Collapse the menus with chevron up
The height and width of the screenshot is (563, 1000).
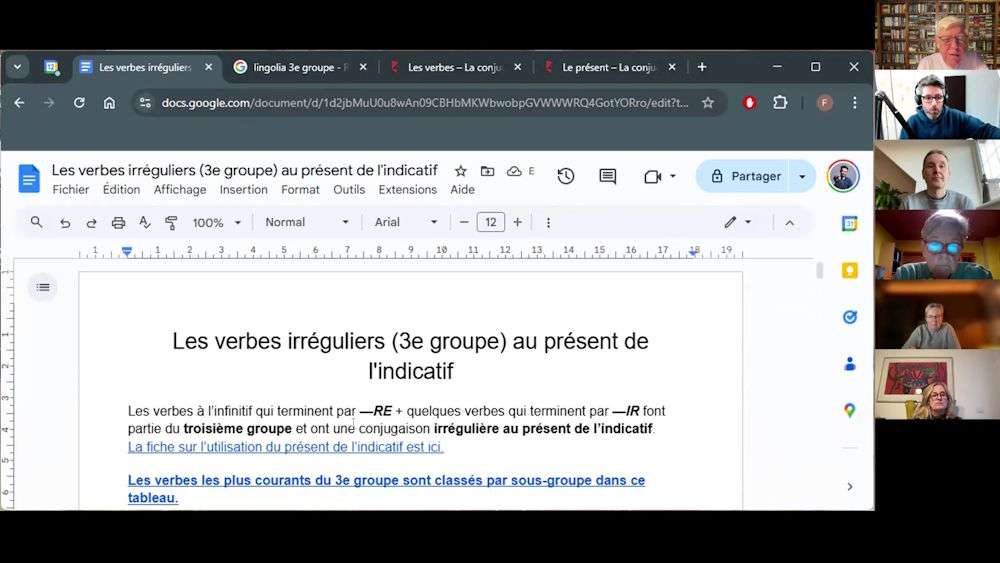coord(790,223)
